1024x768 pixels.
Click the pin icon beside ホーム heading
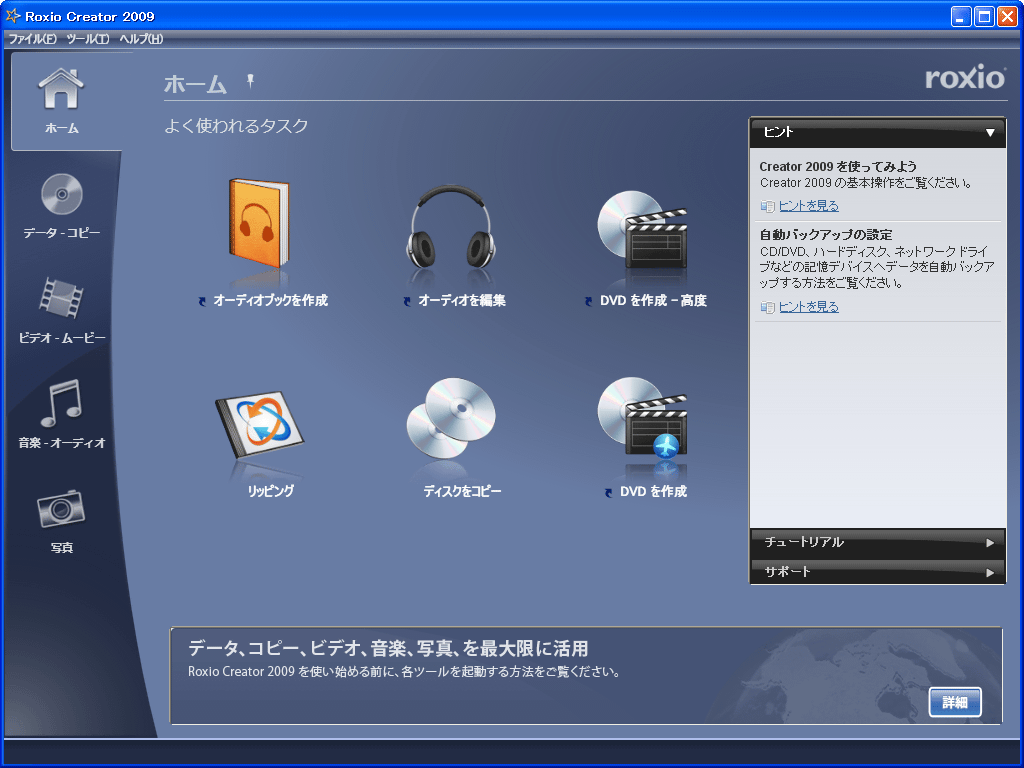tap(250, 81)
